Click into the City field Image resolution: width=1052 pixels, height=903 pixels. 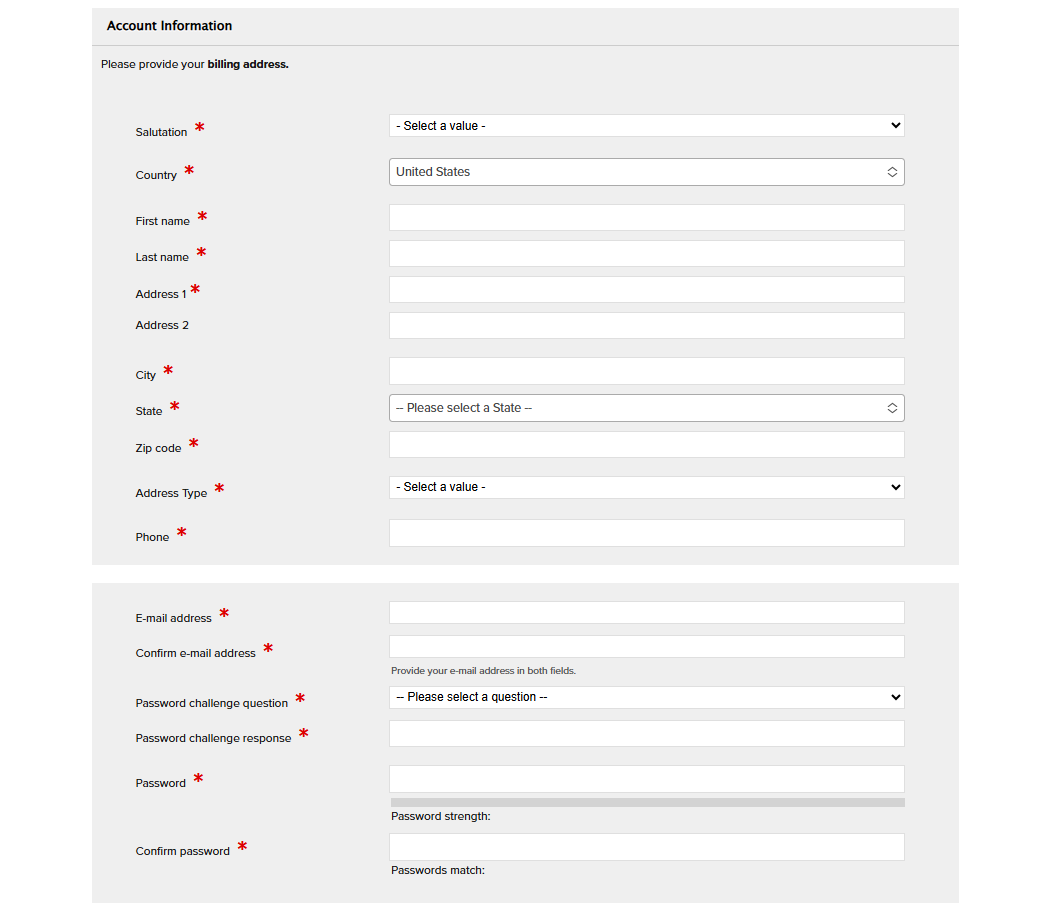click(x=646, y=371)
